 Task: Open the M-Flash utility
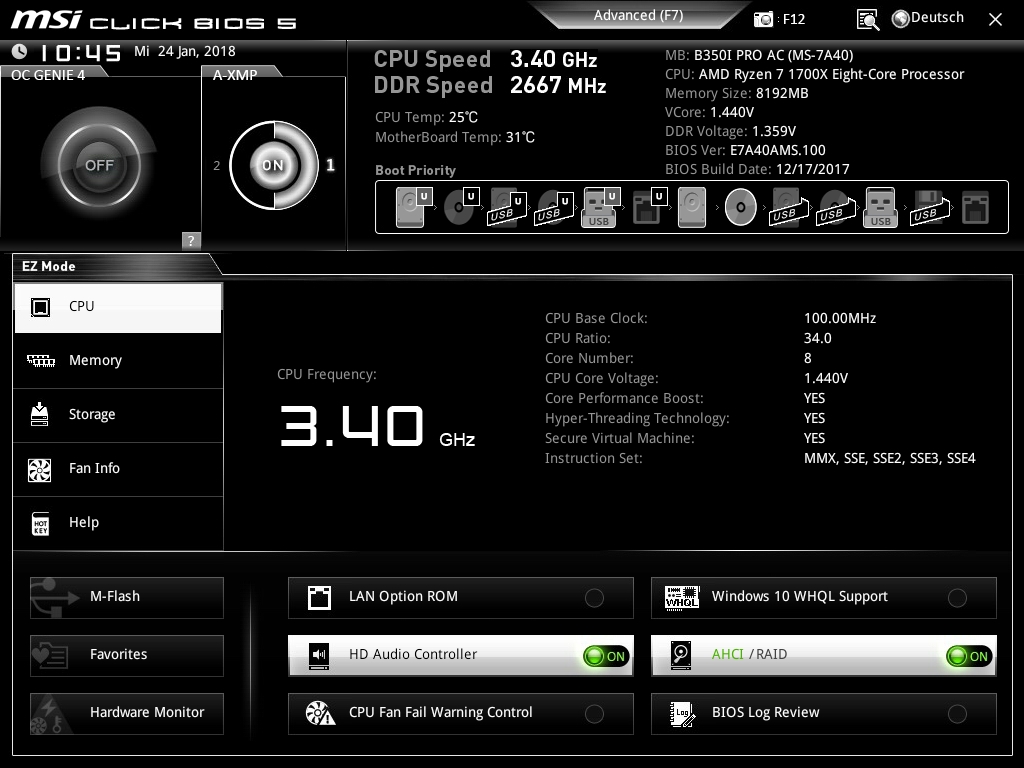click(127, 598)
